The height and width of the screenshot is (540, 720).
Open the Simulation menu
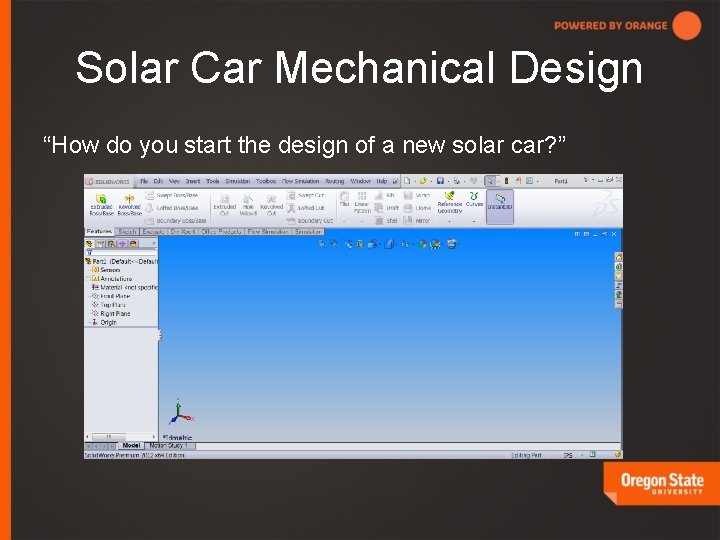coord(237,181)
